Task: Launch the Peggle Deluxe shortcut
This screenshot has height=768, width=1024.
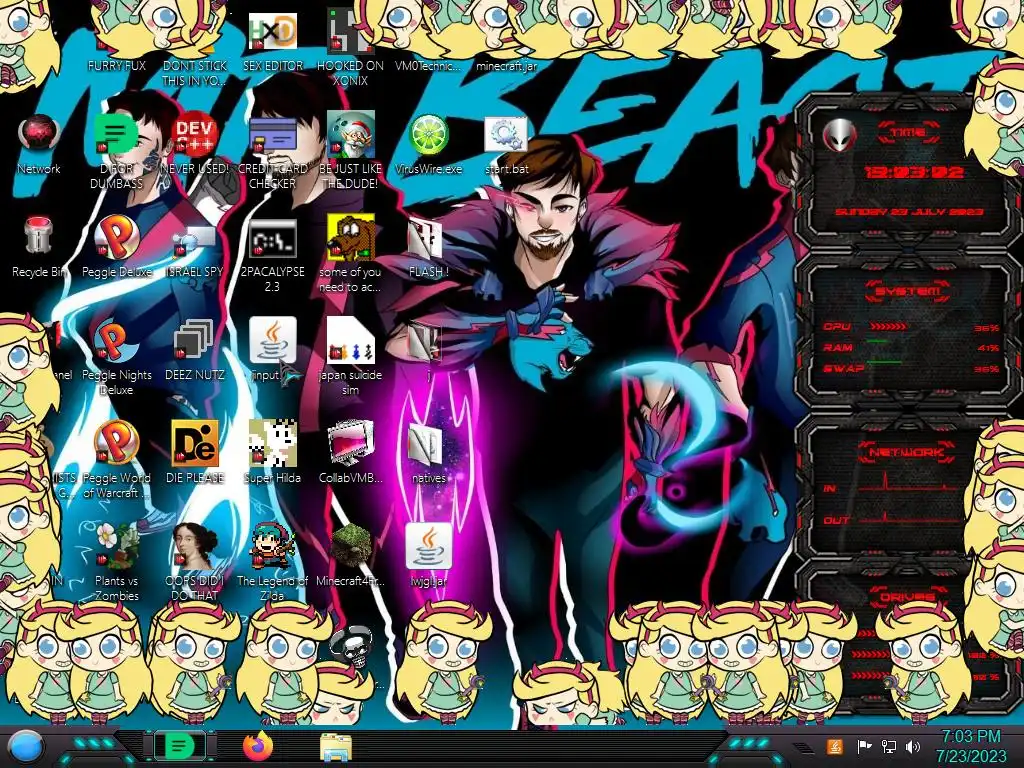Action: 117,238
